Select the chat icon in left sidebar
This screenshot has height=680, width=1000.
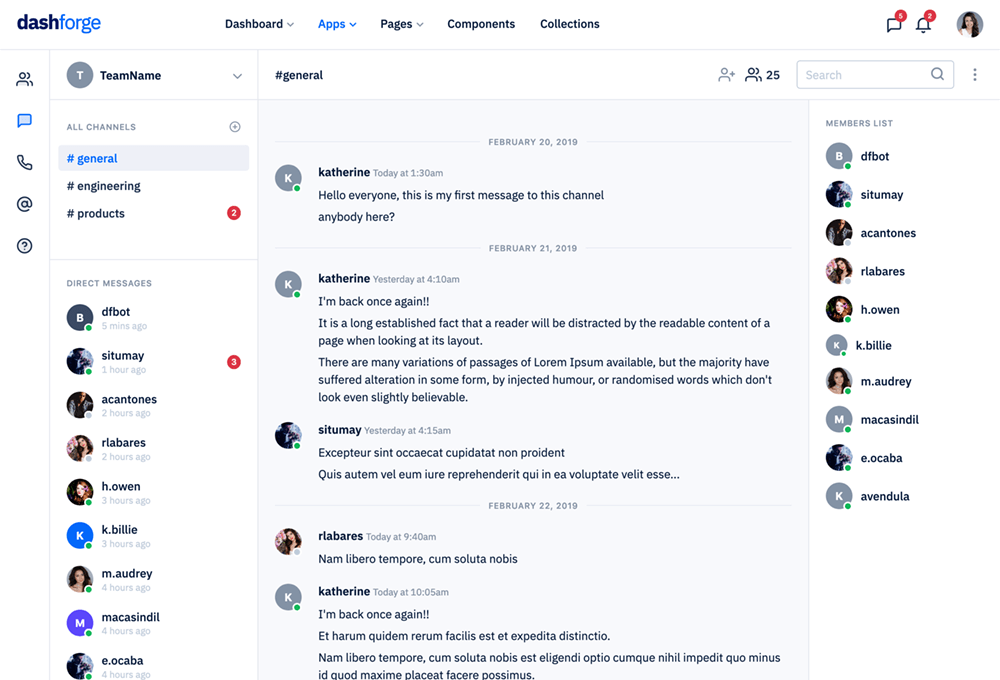[x=25, y=121]
